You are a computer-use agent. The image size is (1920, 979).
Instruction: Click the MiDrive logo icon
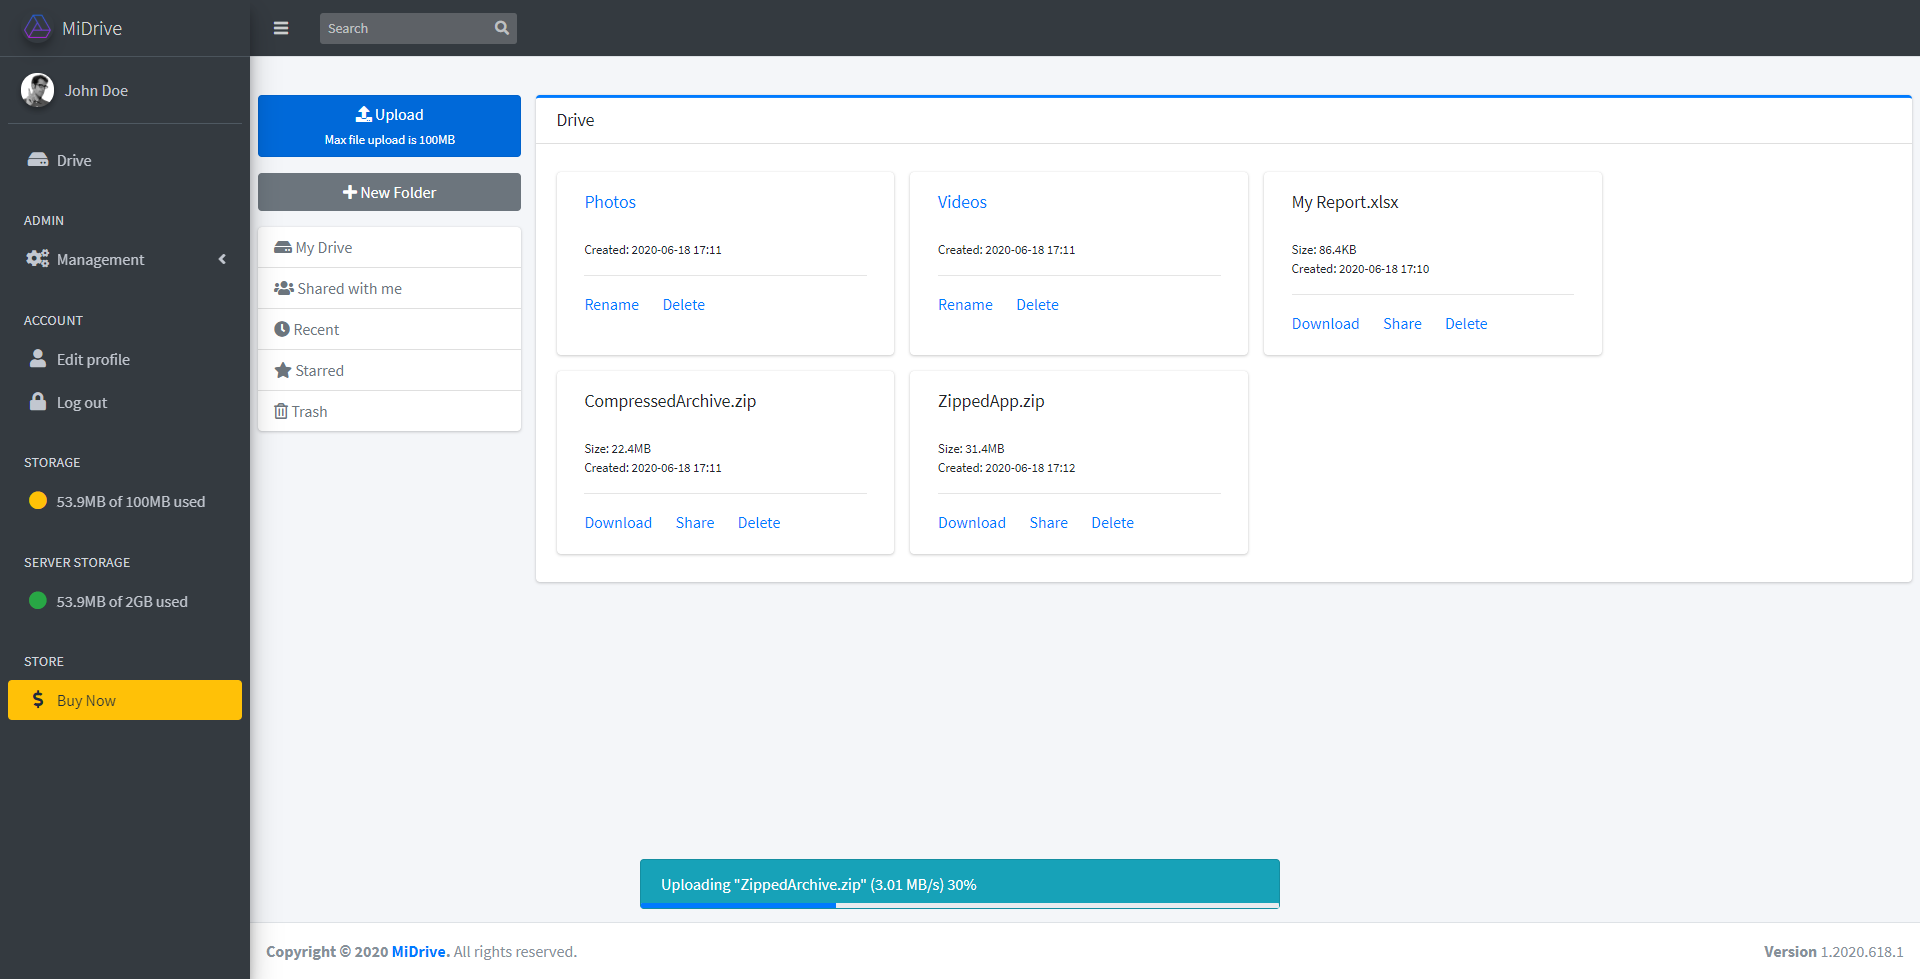(x=37, y=28)
